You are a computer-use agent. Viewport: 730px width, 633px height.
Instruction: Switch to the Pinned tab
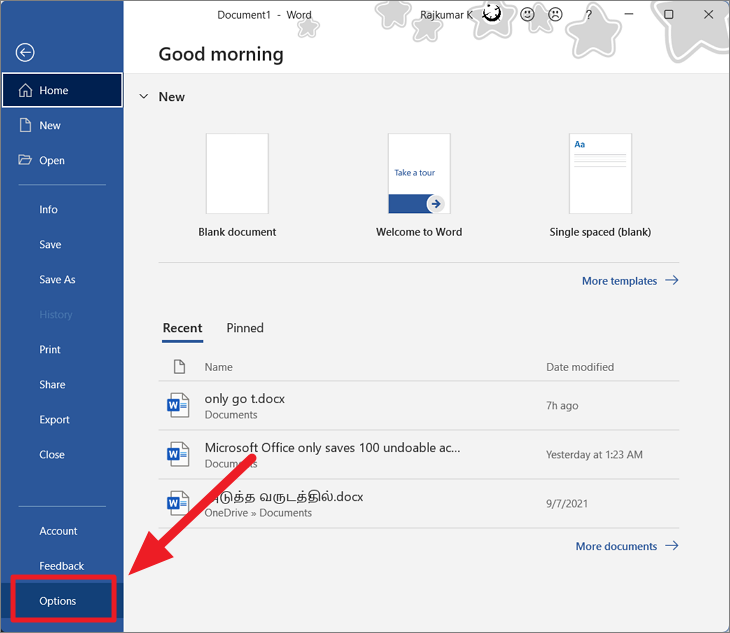[x=245, y=328]
